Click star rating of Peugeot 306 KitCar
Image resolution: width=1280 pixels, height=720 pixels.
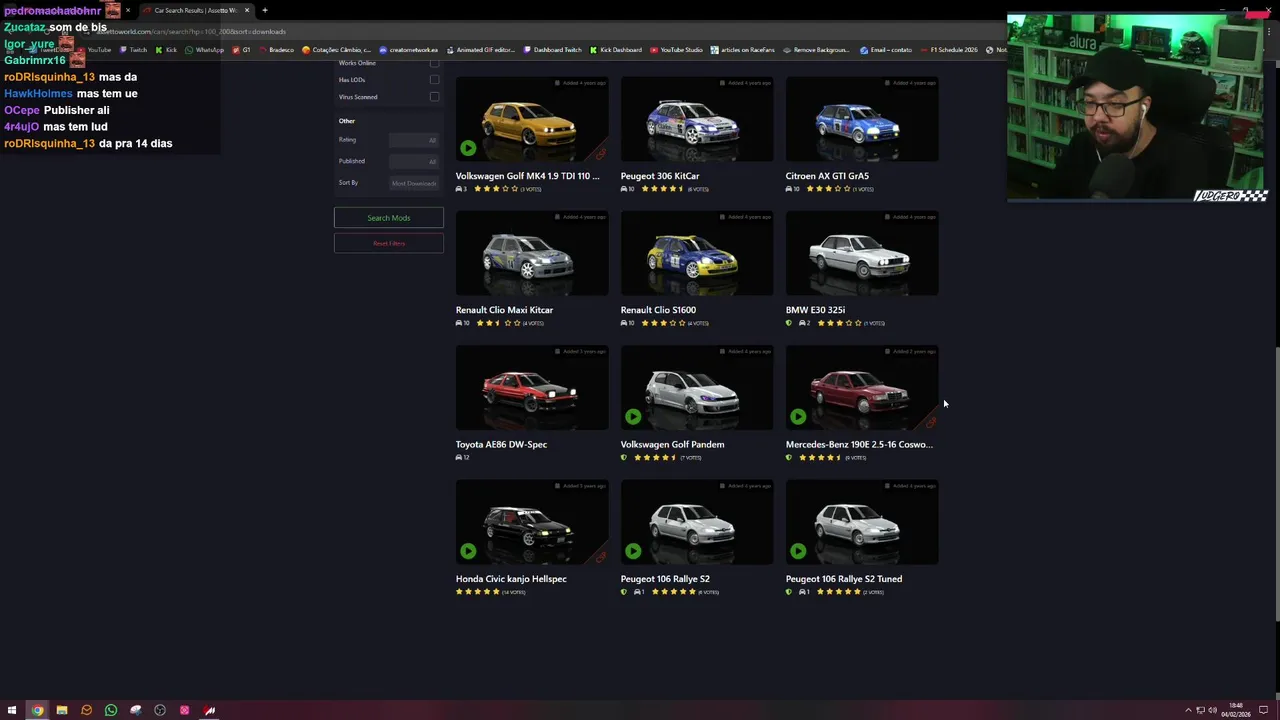tap(663, 189)
